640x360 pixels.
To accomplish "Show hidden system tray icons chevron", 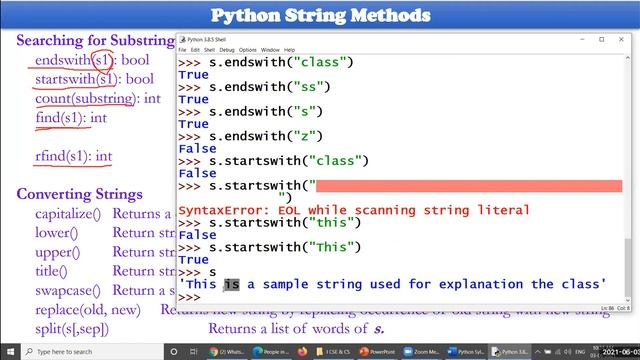I will click(538, 352).
